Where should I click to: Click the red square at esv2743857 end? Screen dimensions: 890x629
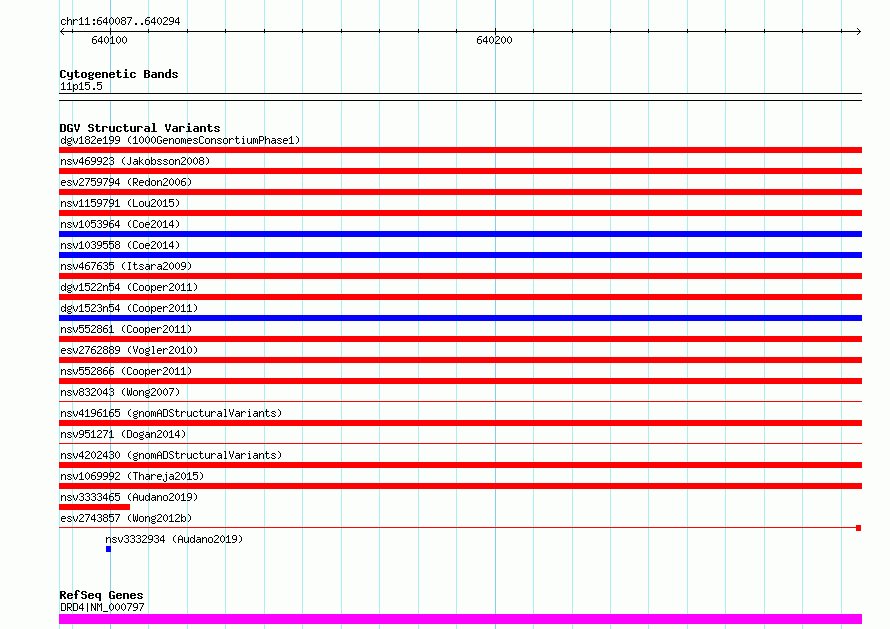point(859,528)
